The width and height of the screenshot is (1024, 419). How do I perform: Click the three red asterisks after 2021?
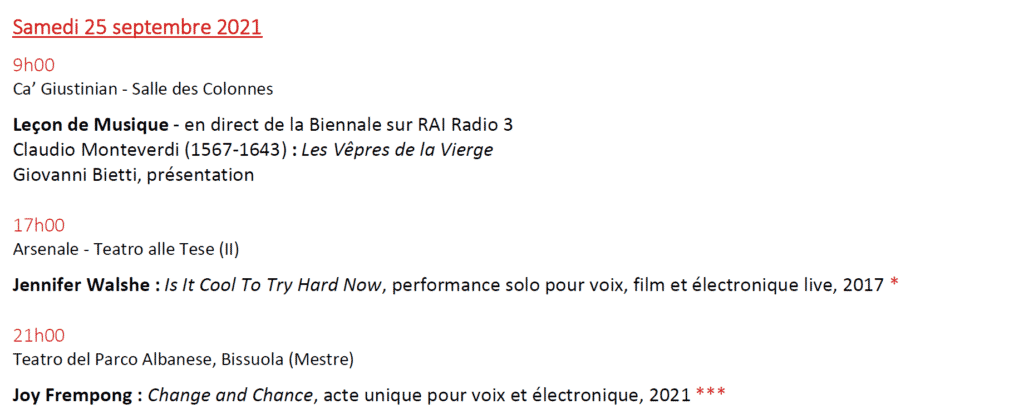pyautogui.click(x=709, y=393)
